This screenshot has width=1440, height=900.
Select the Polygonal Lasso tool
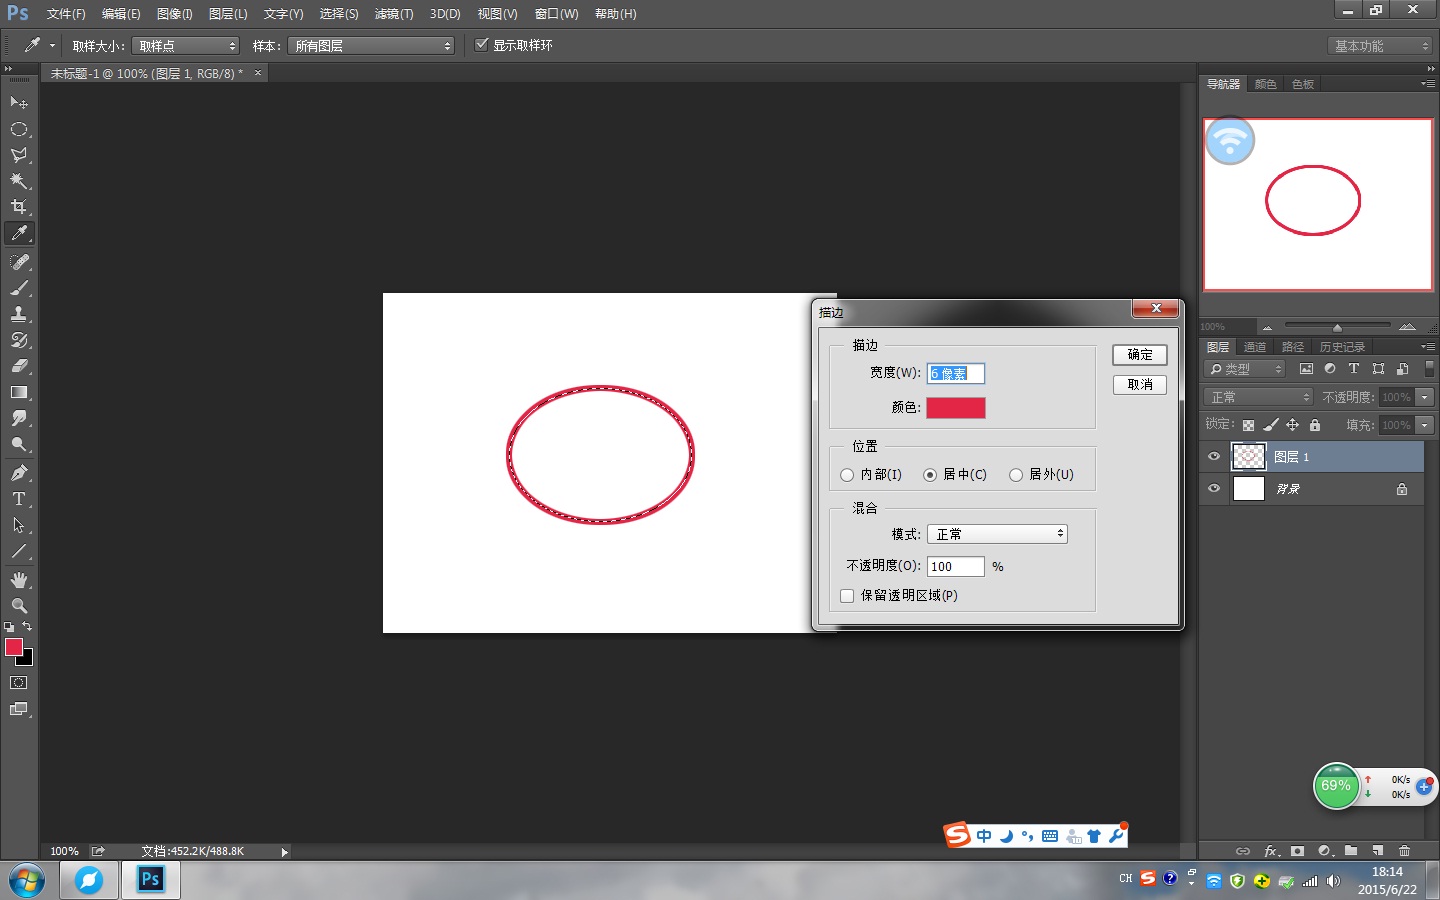pos(19,155)
